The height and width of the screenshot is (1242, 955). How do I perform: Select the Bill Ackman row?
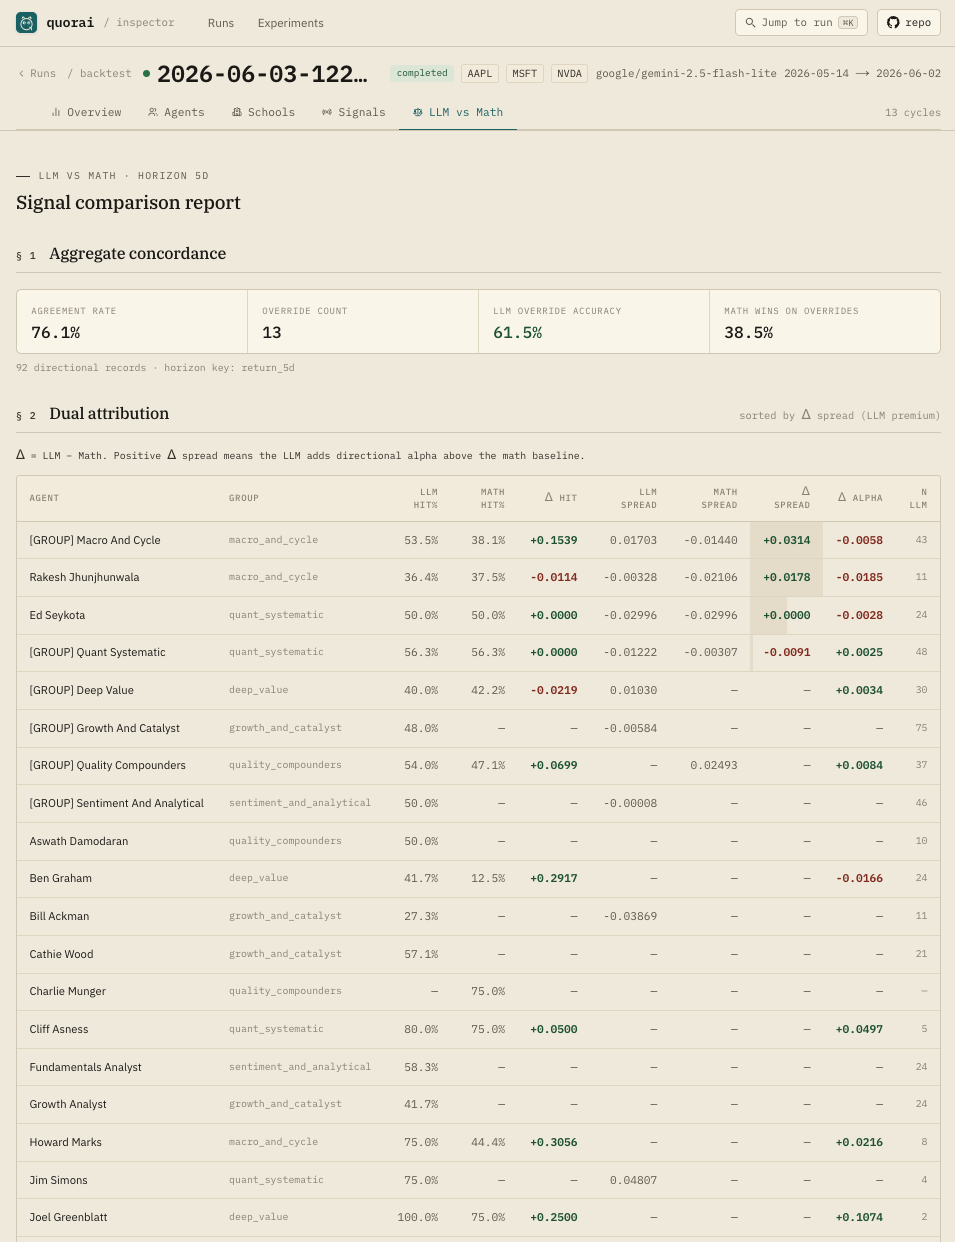pyautogui.click(x=478, y=916)
